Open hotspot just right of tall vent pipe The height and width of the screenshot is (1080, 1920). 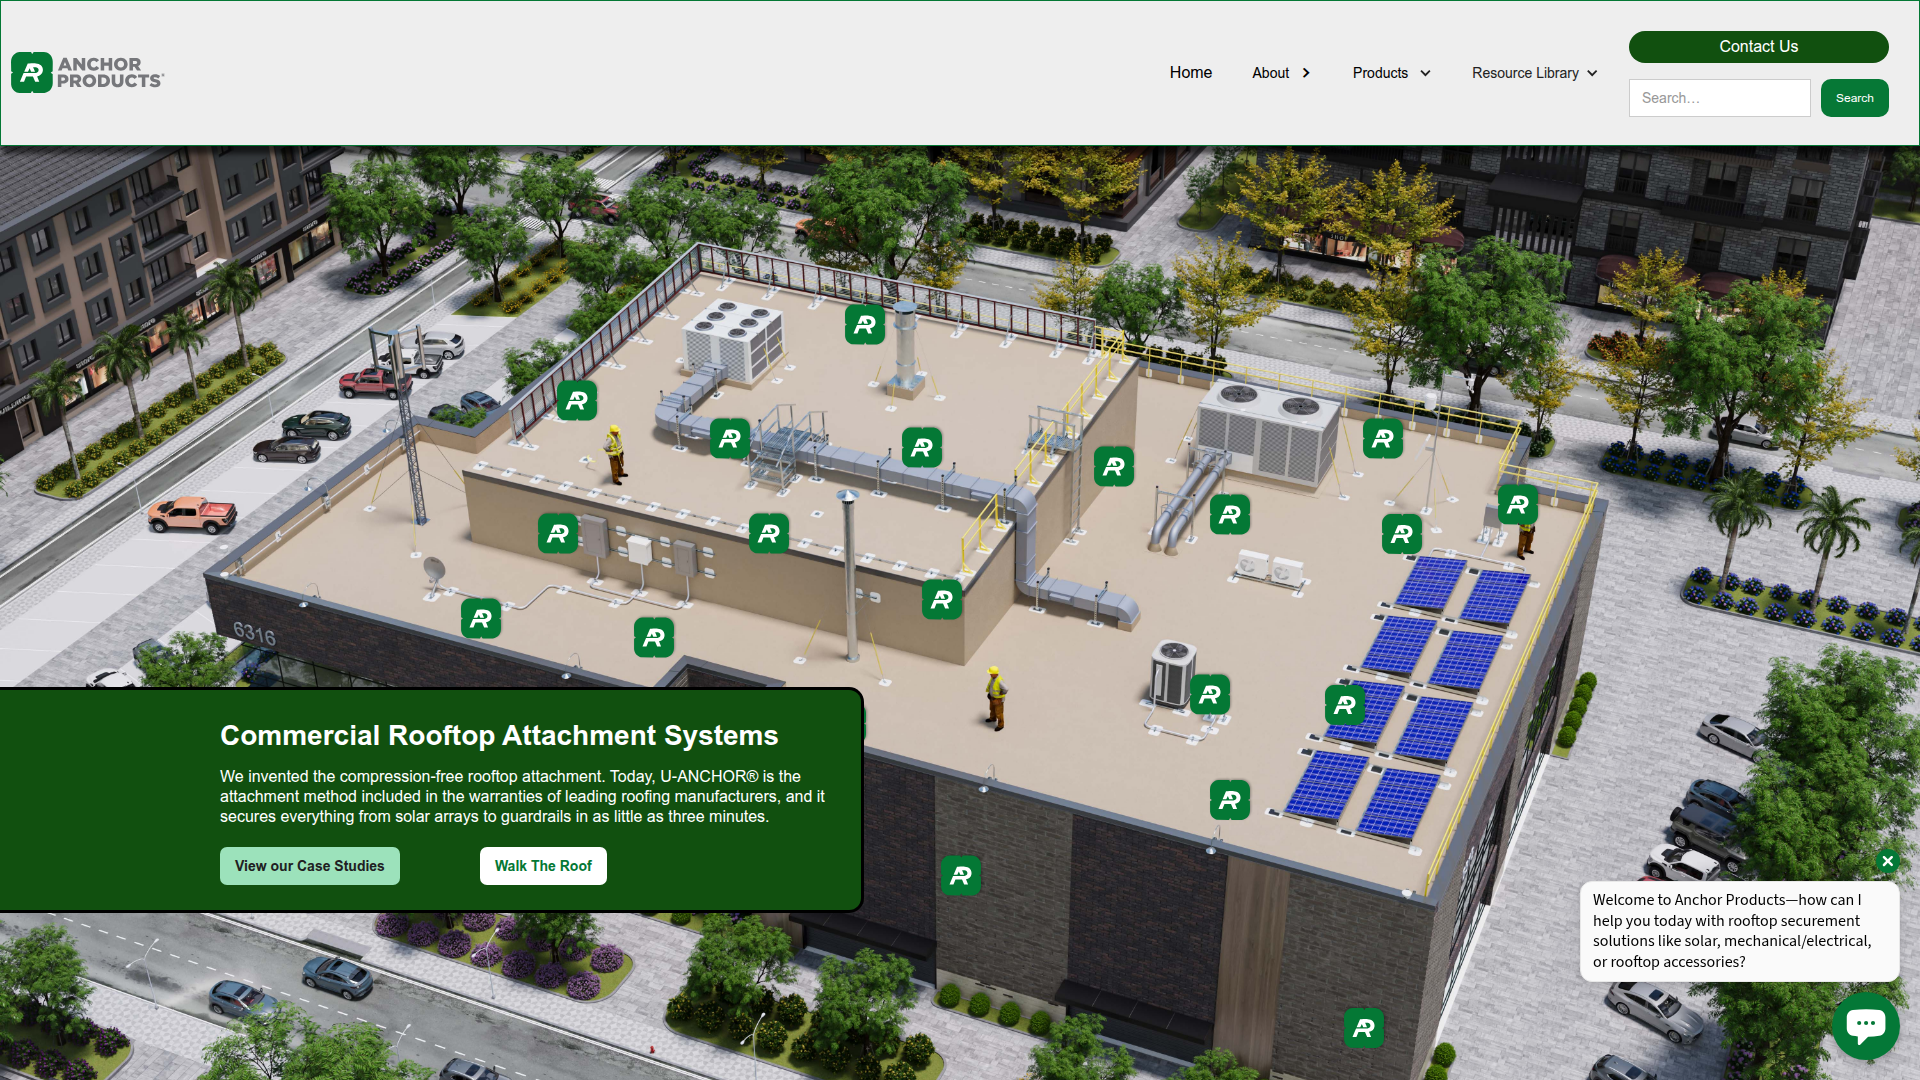point(942,600)
